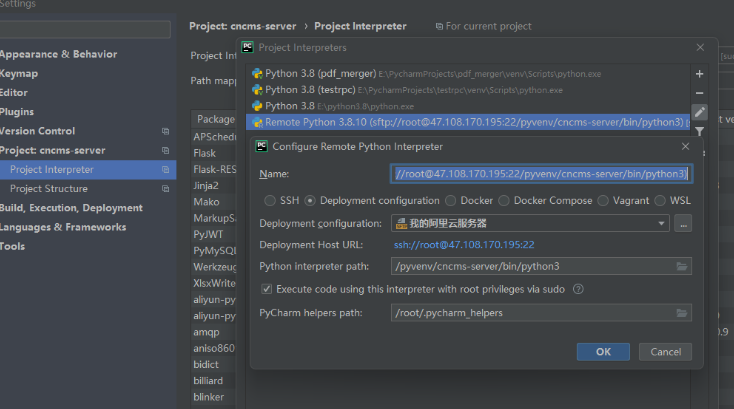The width and height of the screenshot is (734, 409).
Task: Add a new interpreter with plus icon
Action: coord(699,74)
